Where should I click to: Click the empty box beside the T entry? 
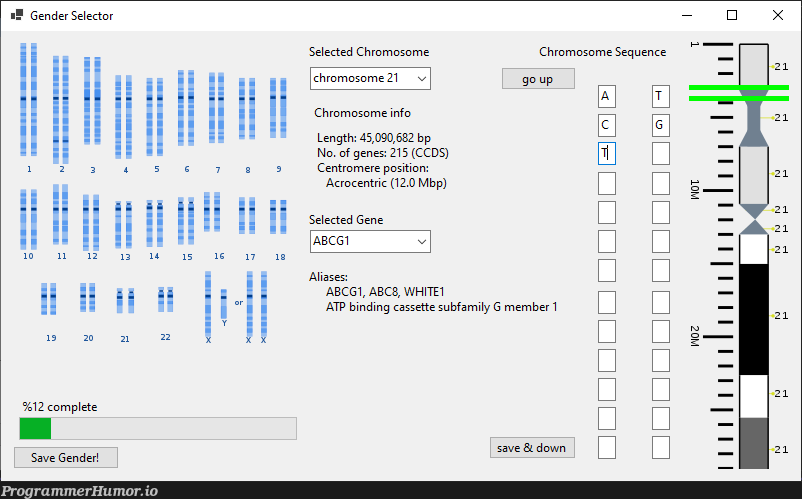tap(661, 153)
